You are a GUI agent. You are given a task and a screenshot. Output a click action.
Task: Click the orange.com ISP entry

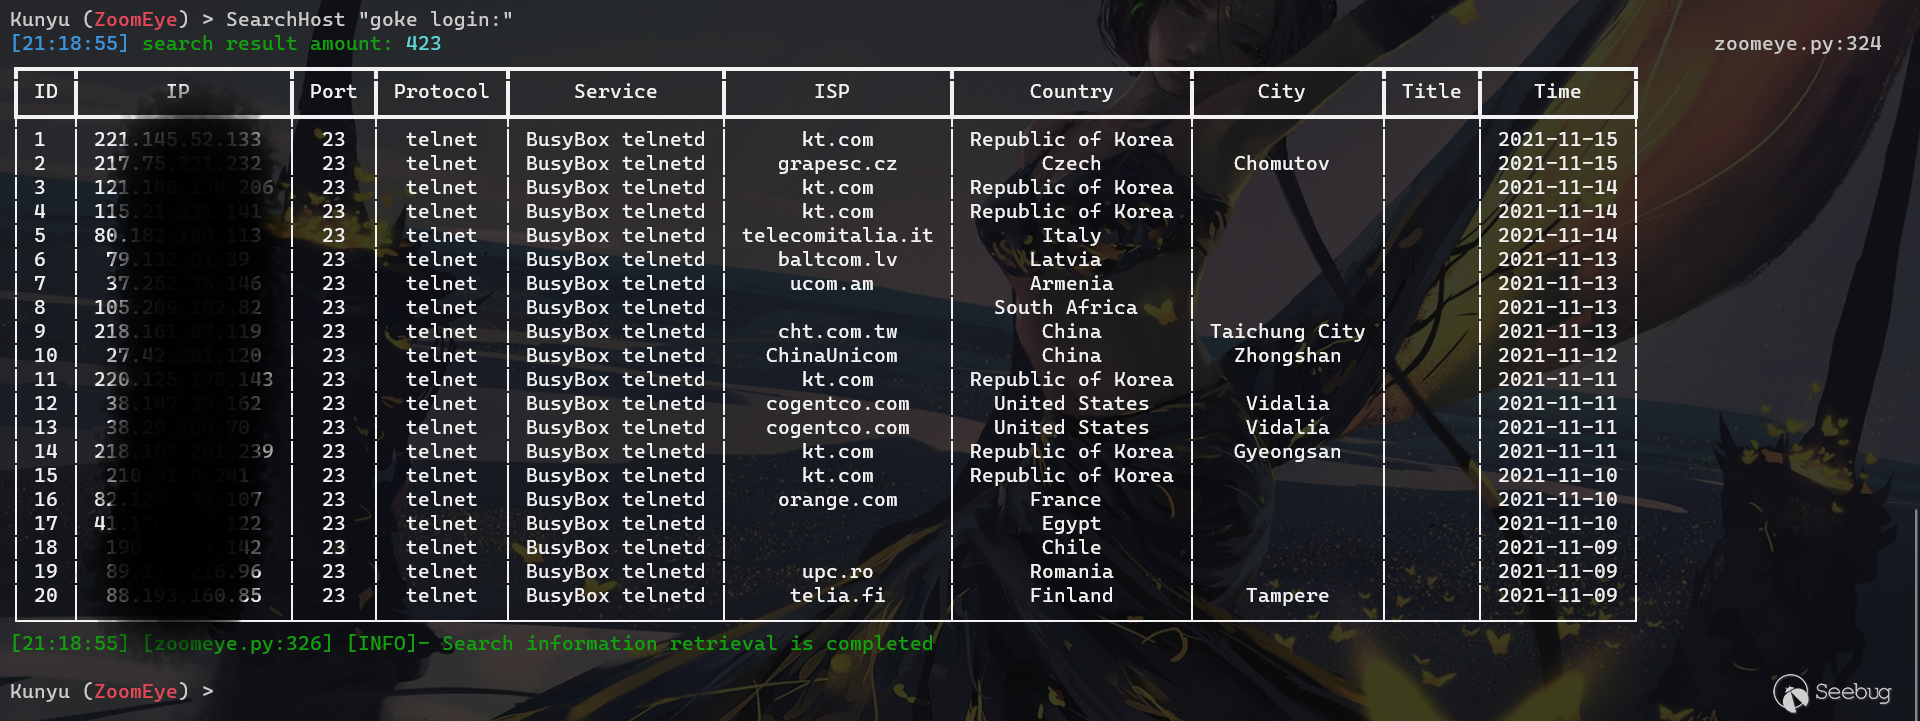pos(837,500)
